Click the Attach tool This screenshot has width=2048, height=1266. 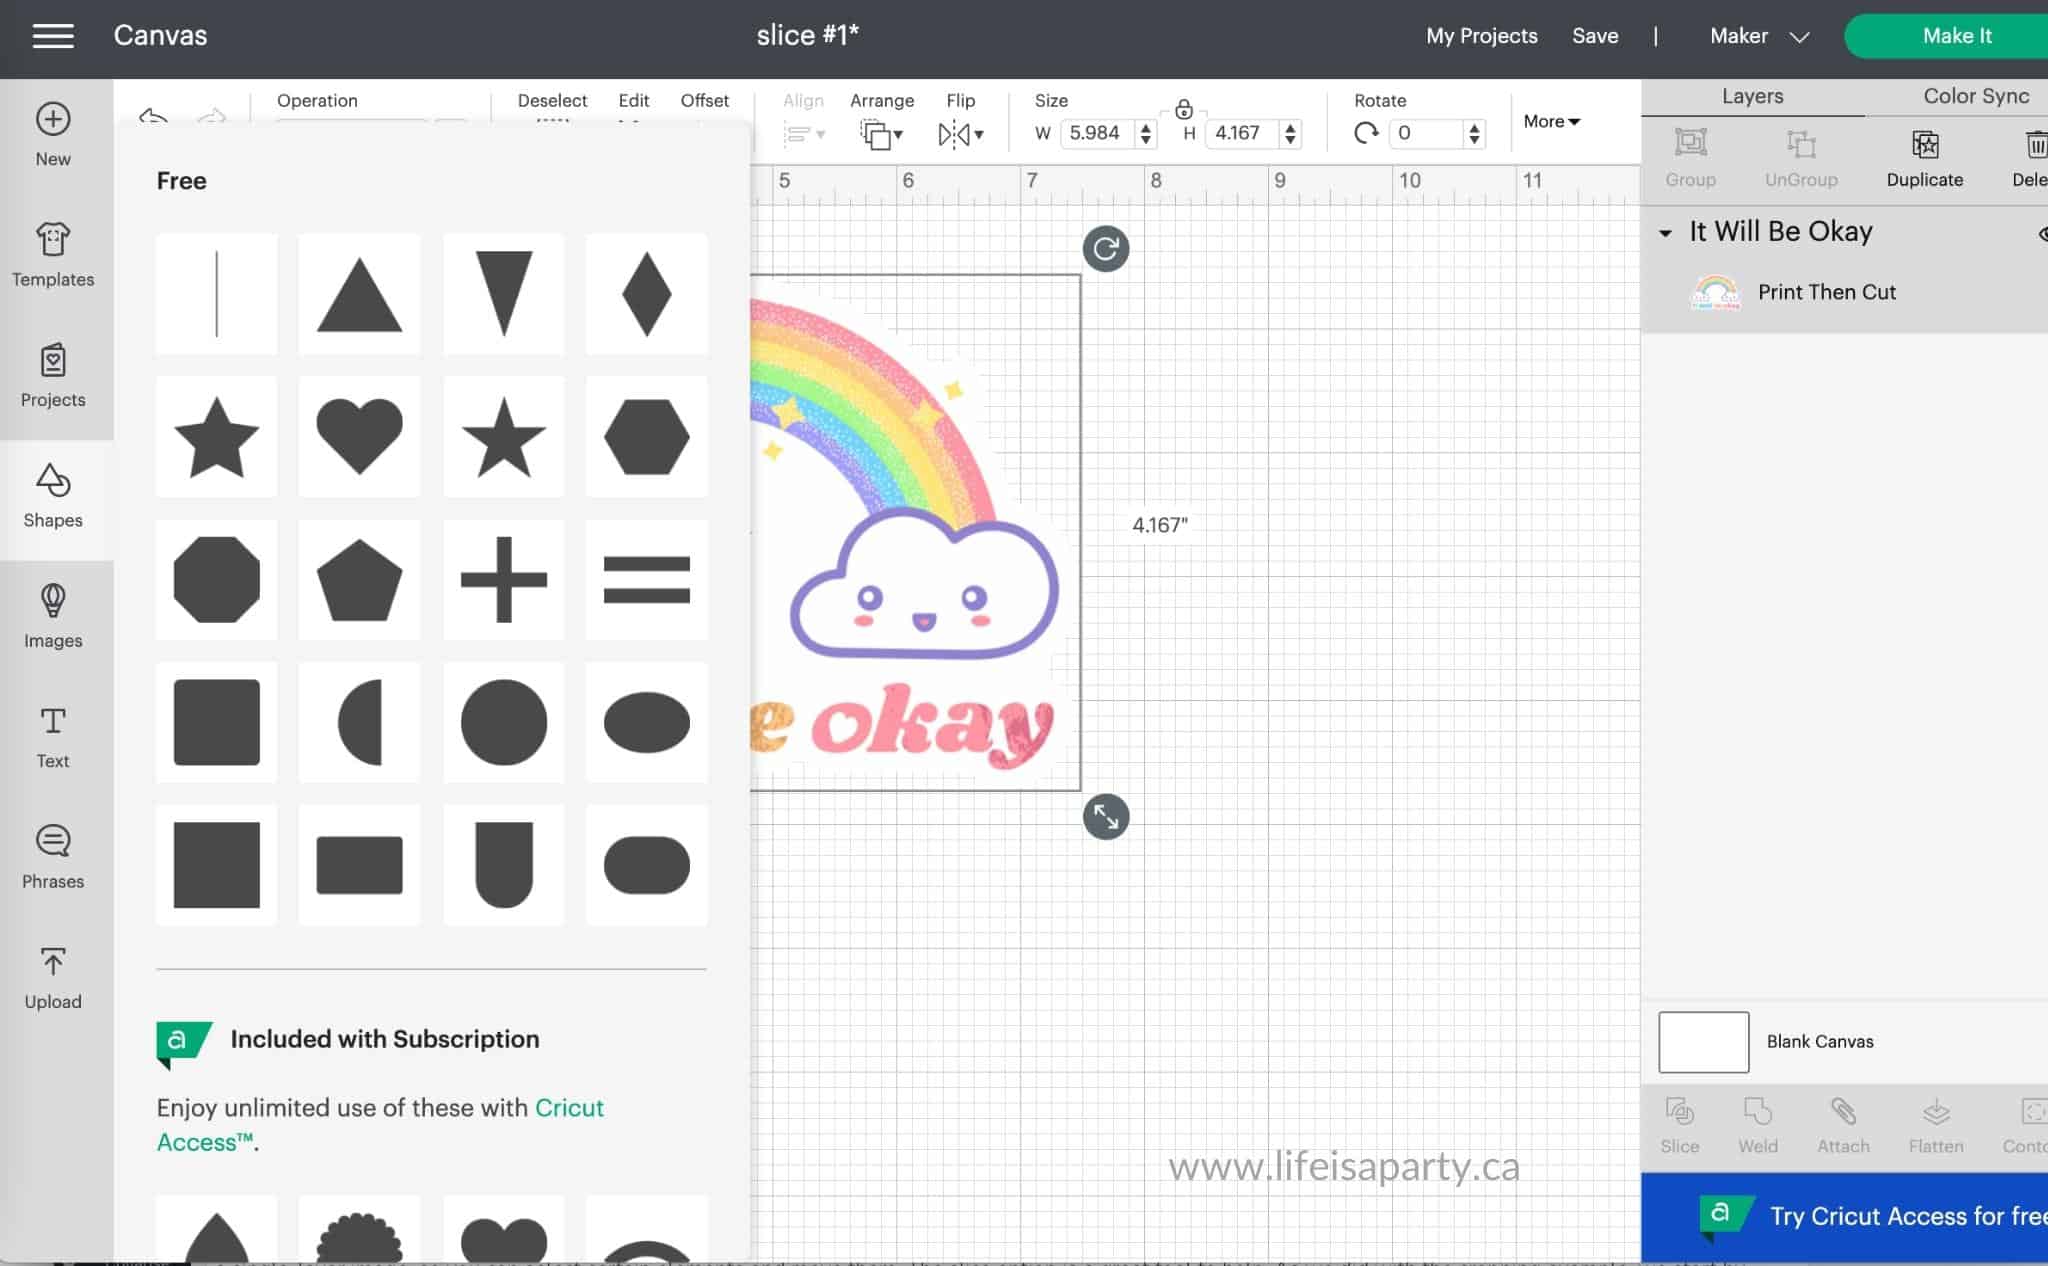(x=1843, y=1126)
